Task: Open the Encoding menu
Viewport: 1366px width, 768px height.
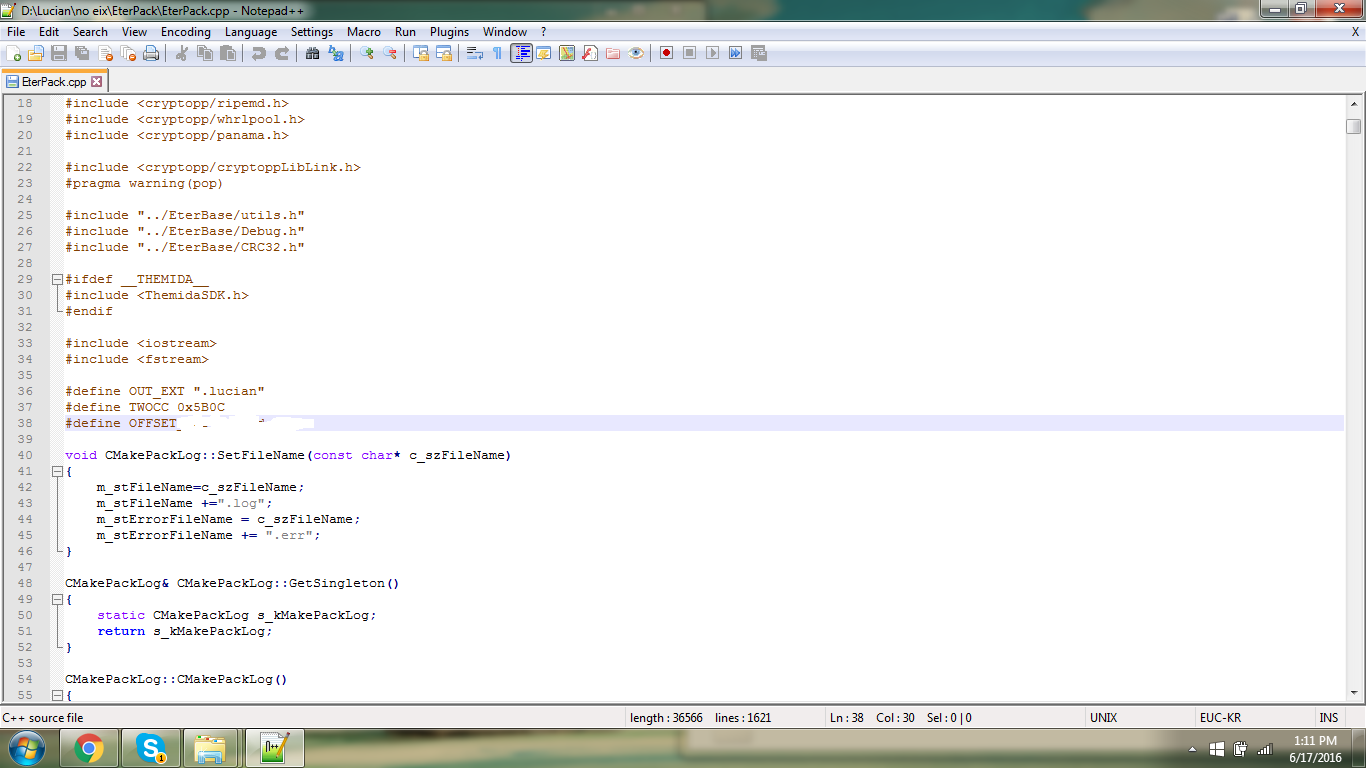Action: (x=186, y=32)
